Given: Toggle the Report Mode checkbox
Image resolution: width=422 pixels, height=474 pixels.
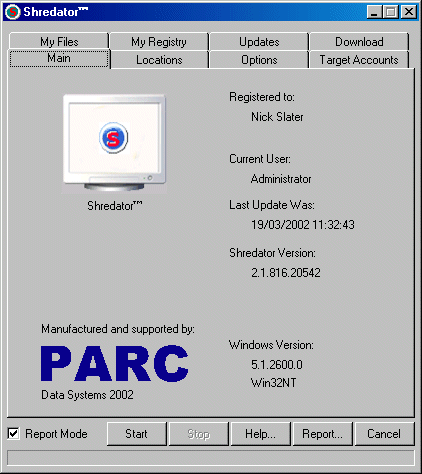Looking at the screenshot, I should (x=13, y=433).
